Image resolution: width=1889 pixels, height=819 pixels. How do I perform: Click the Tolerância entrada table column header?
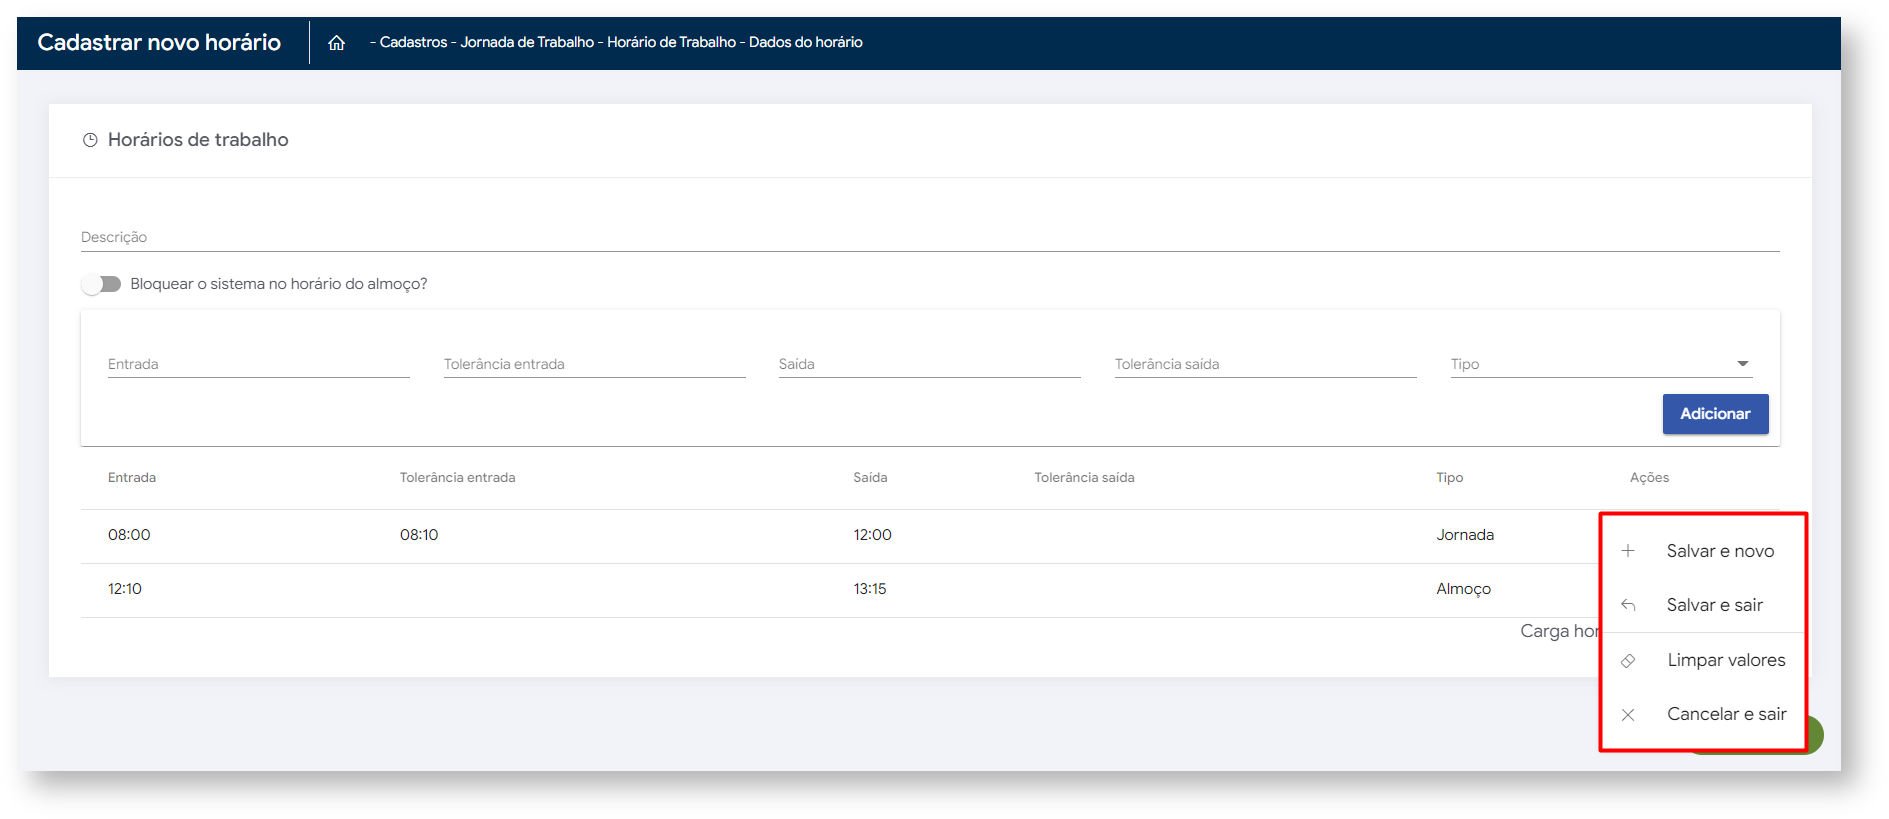[458, 478]
